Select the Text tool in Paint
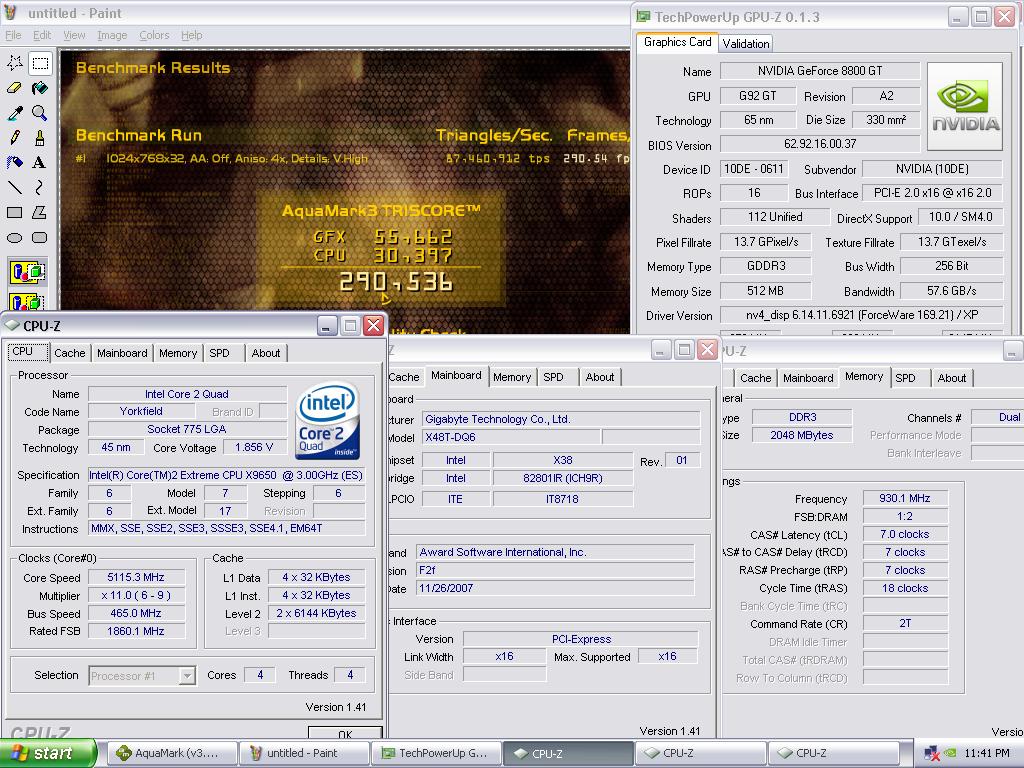 coord(40,162)
